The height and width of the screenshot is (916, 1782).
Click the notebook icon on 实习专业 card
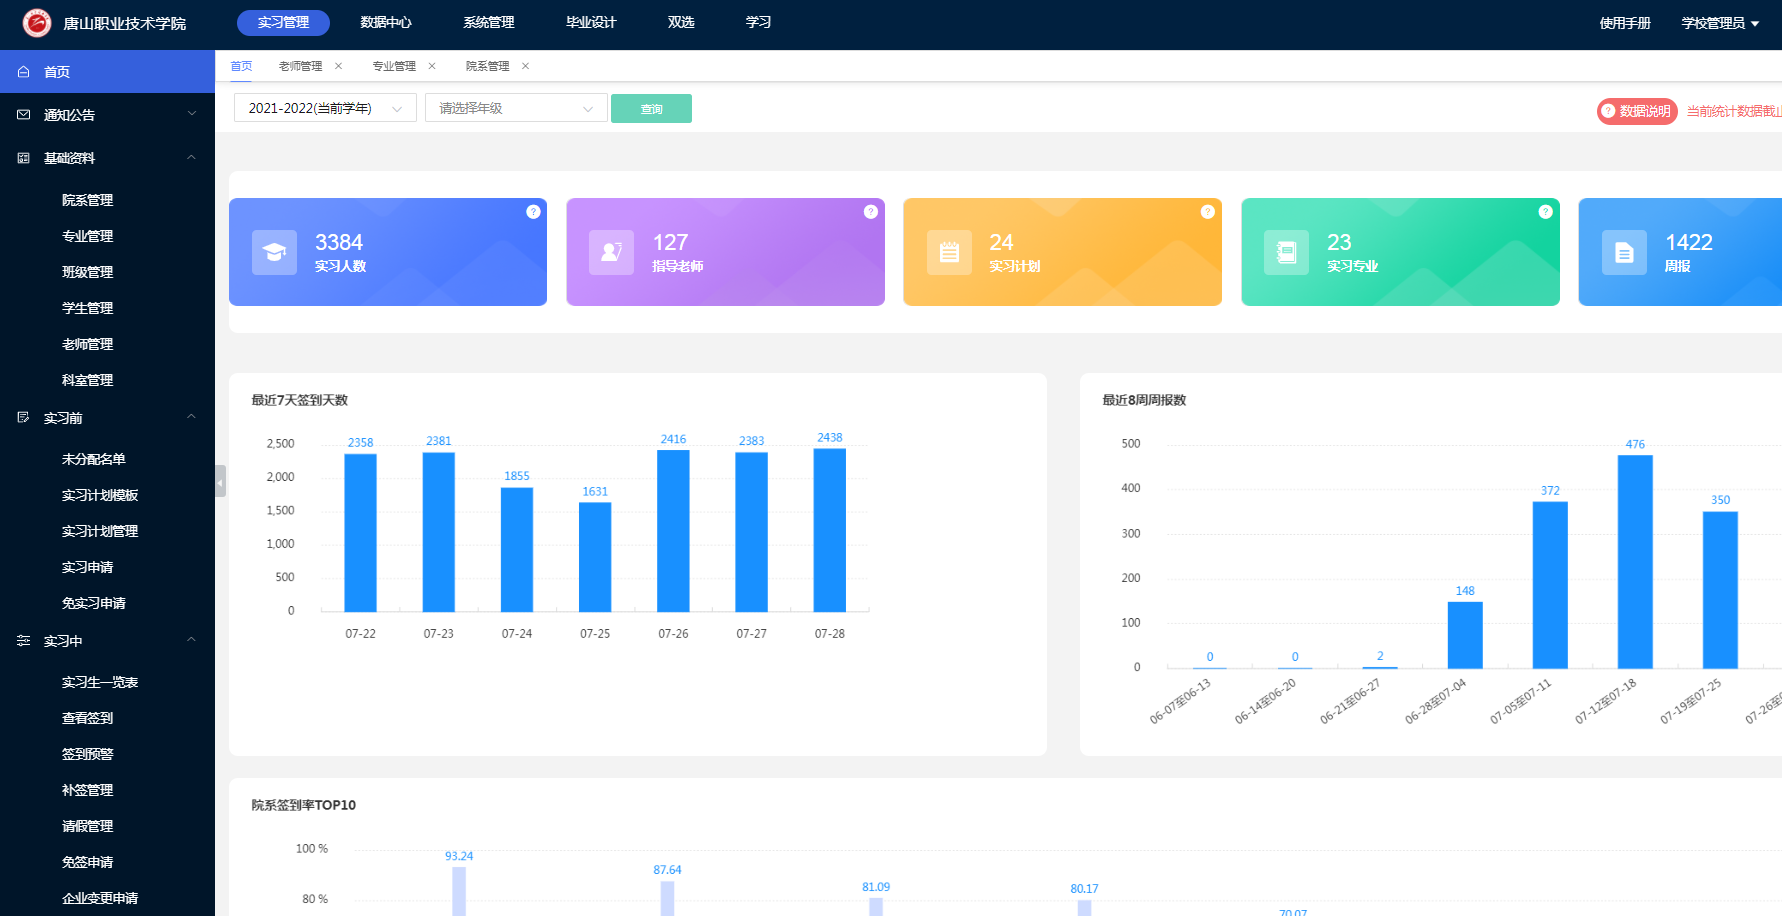(x=1286, y=253)
